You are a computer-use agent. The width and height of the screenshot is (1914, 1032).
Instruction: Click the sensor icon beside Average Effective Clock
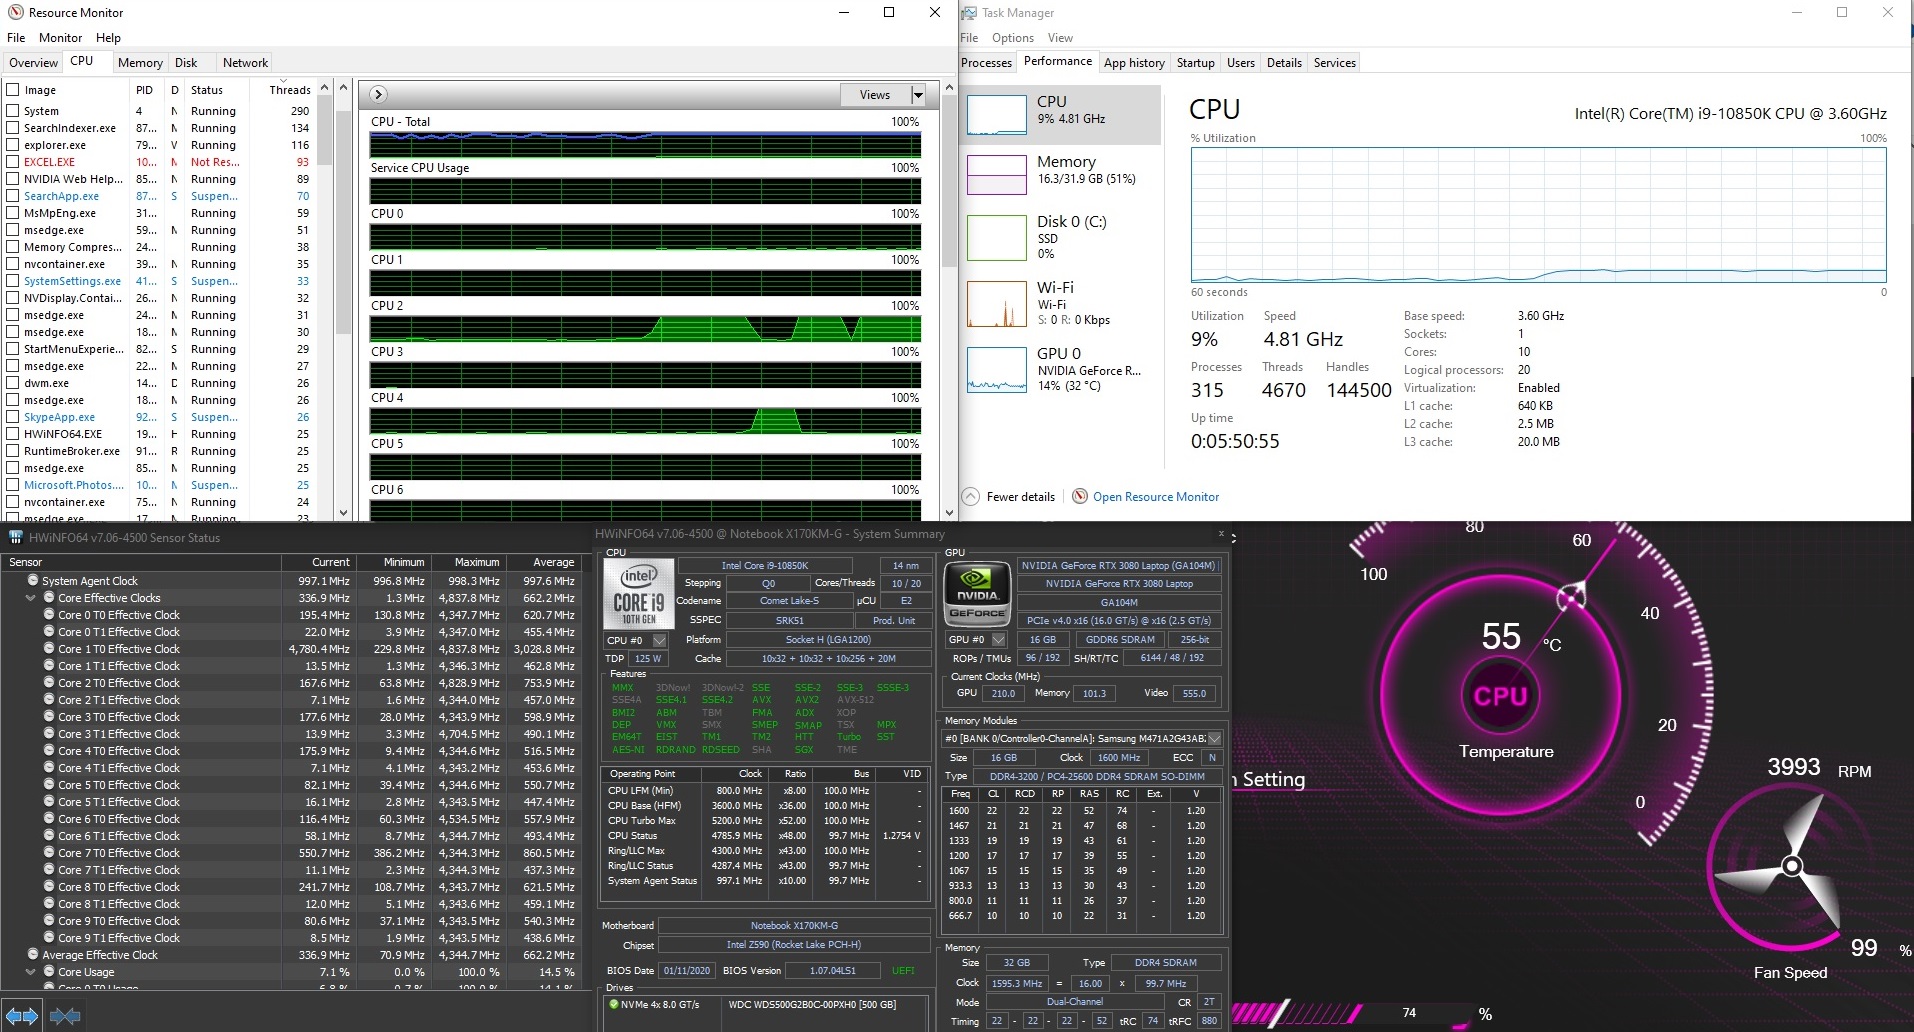(x=33, y=954)
